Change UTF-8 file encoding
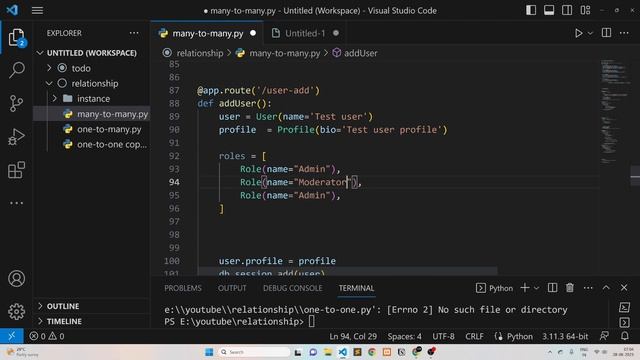The image size is (640, 360). (x=443, y=336)
